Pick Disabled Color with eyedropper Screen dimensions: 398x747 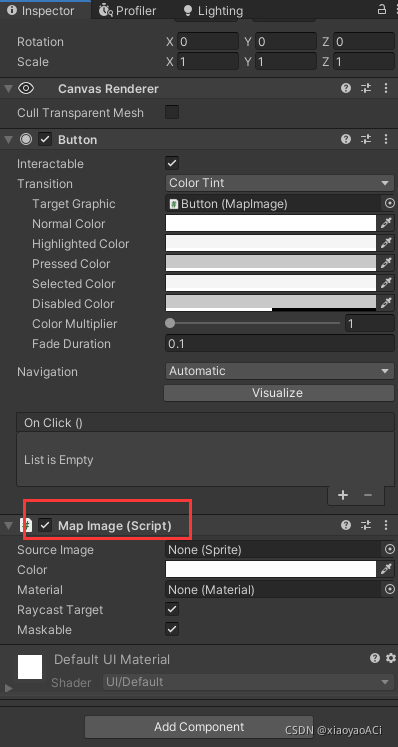[386, 303]
